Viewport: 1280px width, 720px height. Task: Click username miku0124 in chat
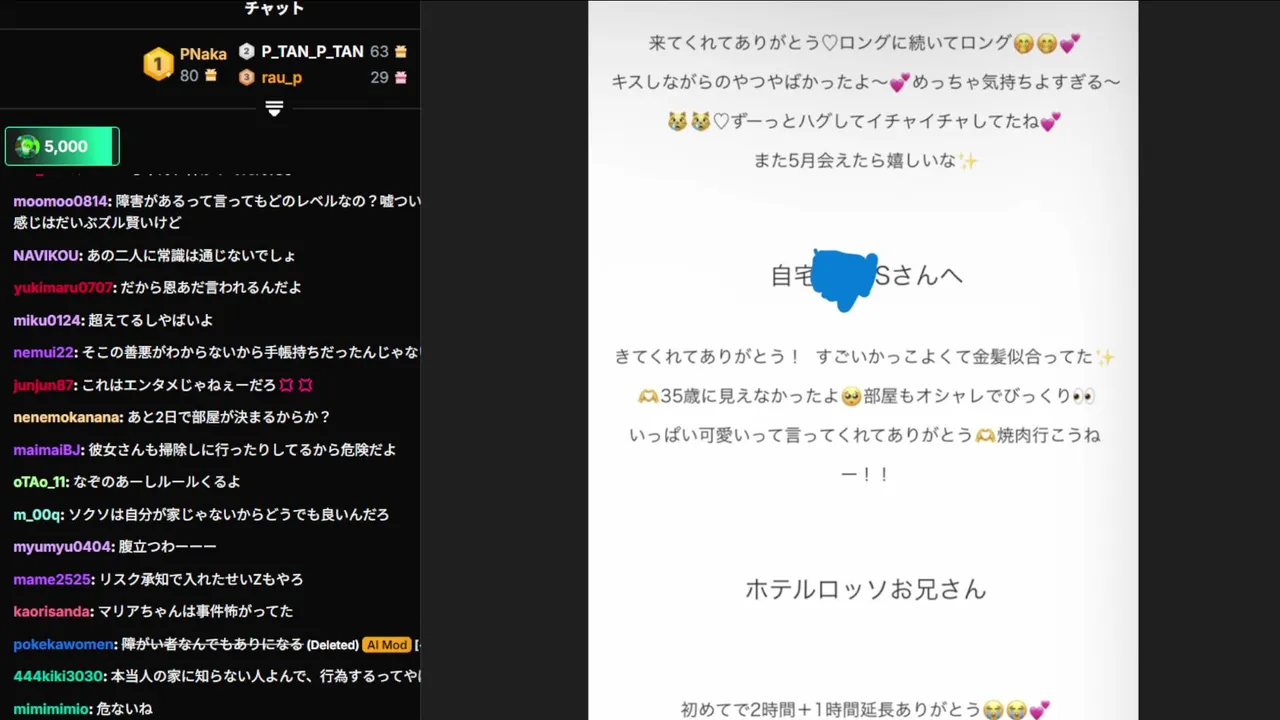click(48, 320)
